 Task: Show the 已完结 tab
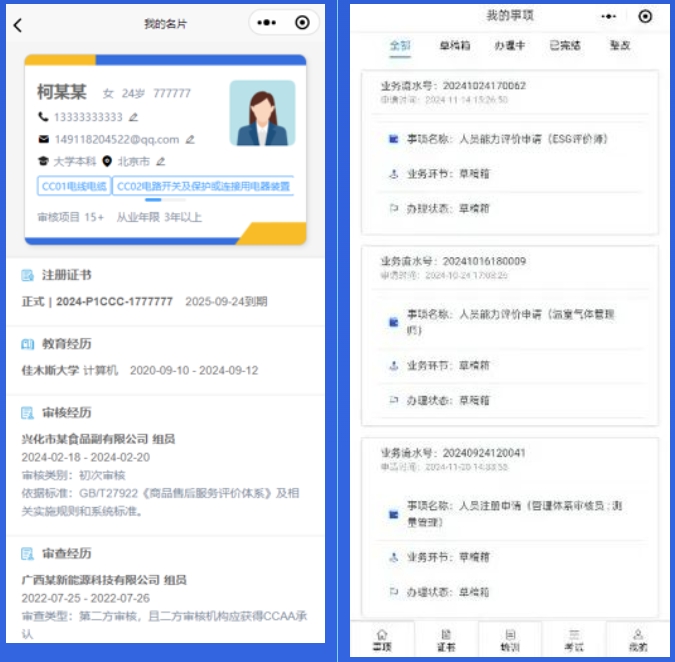click(565, 46)
